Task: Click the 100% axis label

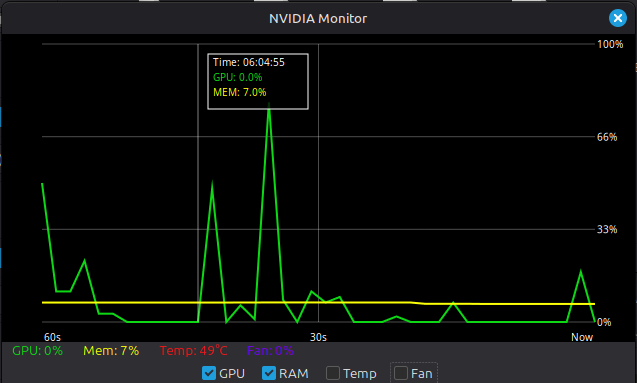Action: 610,44
